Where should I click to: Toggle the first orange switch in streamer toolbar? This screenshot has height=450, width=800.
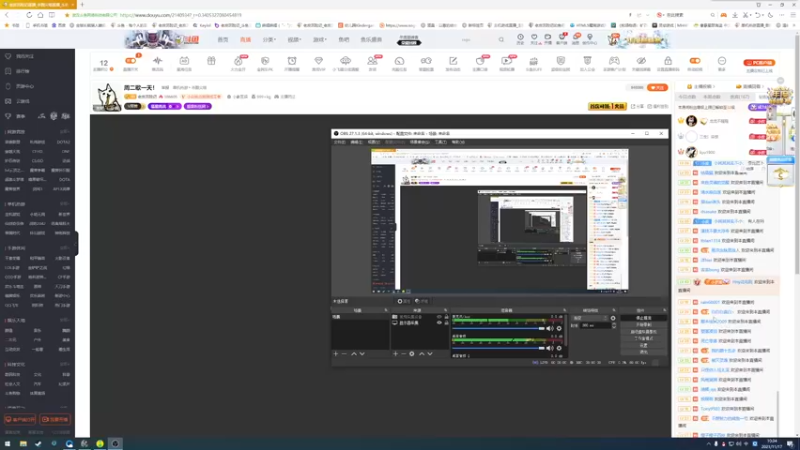click(x=131, y=61)
